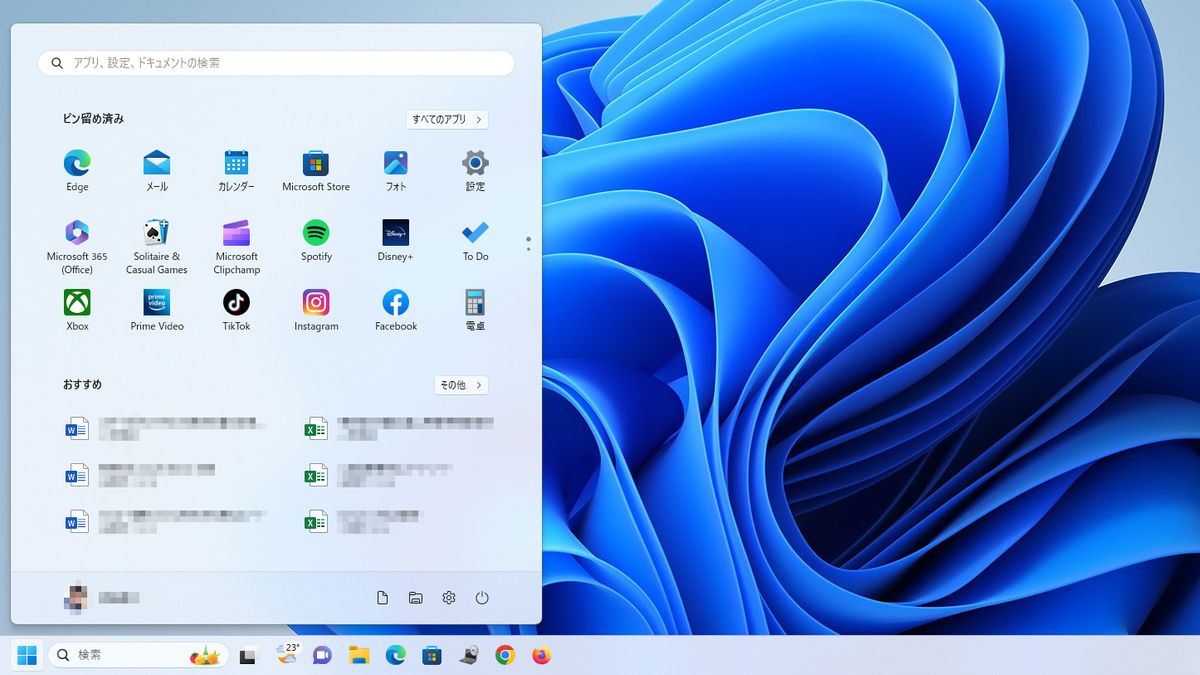This screenshot has height=675, width=1200.
Task: Expand recommendations with その他 button
Action: [x=461, y=385]
